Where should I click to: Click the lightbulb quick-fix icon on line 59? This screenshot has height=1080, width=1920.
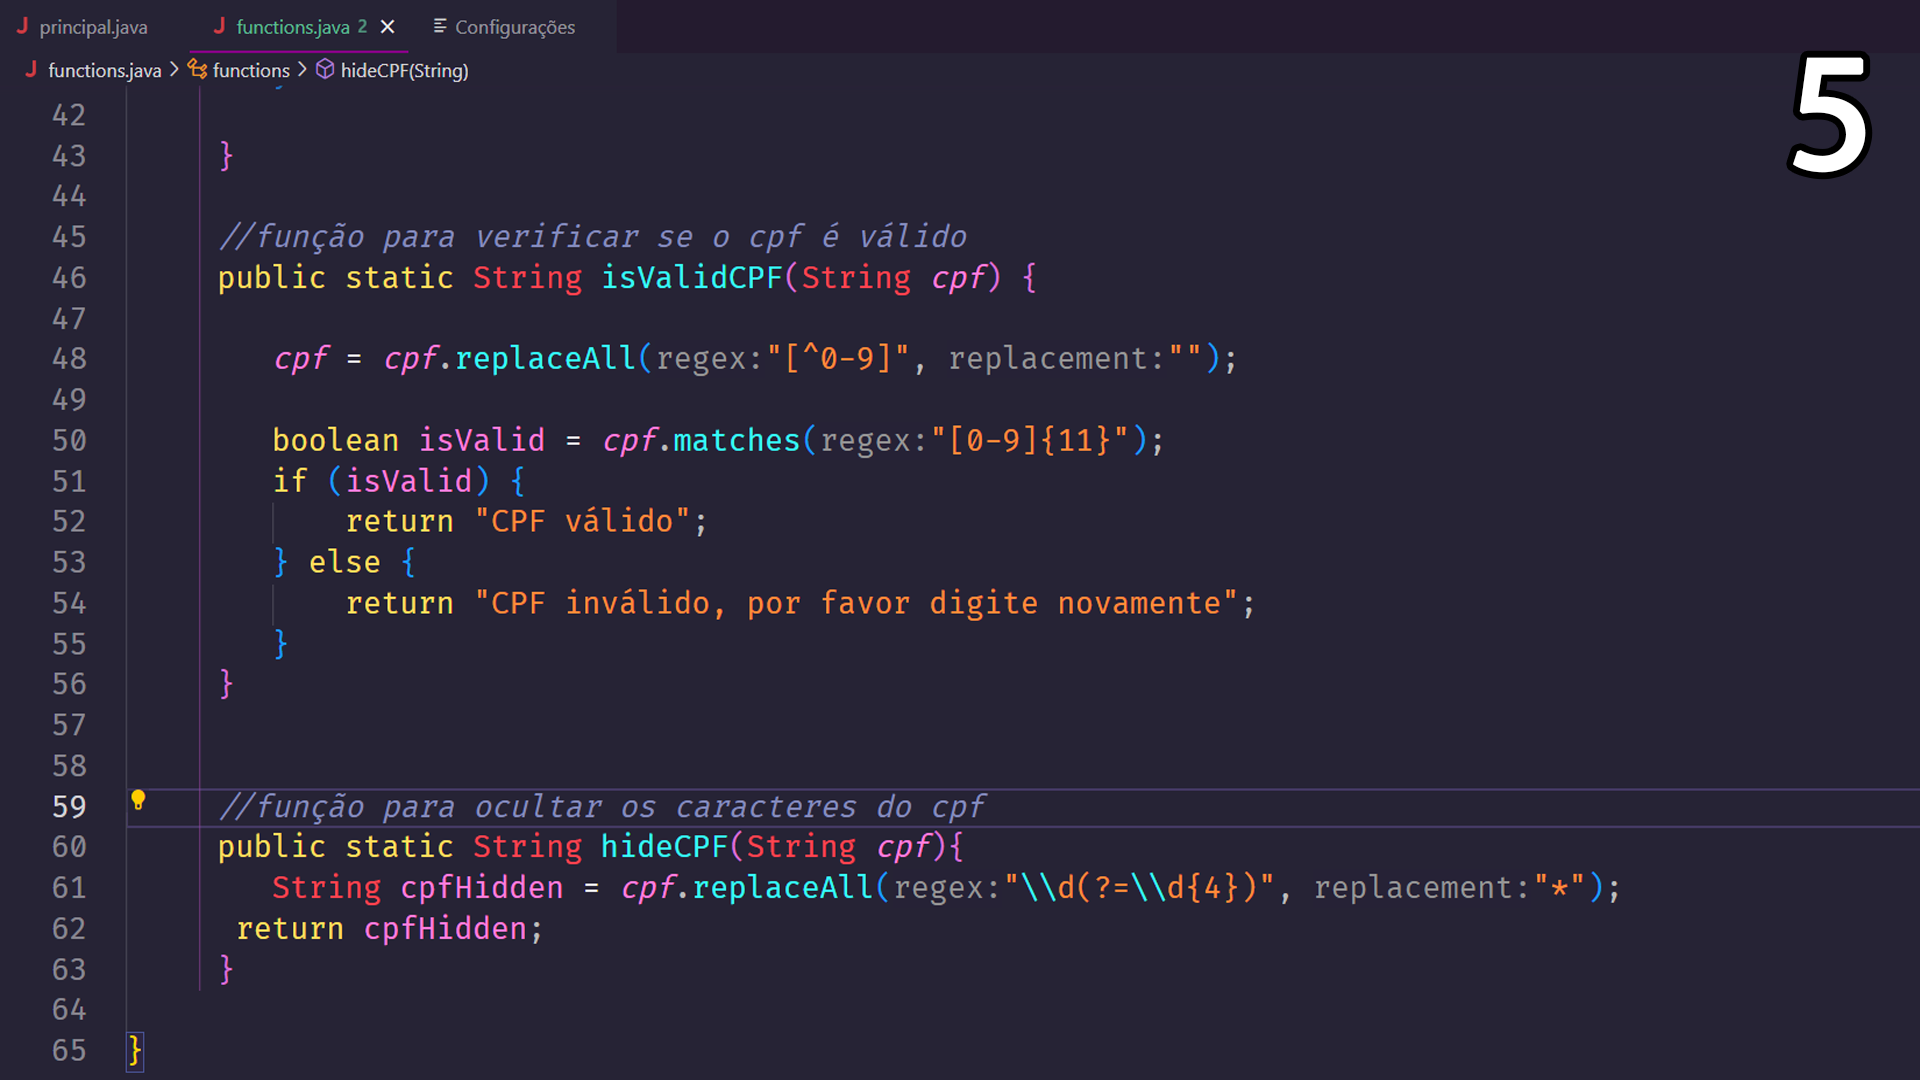click(x=138, y=799)
